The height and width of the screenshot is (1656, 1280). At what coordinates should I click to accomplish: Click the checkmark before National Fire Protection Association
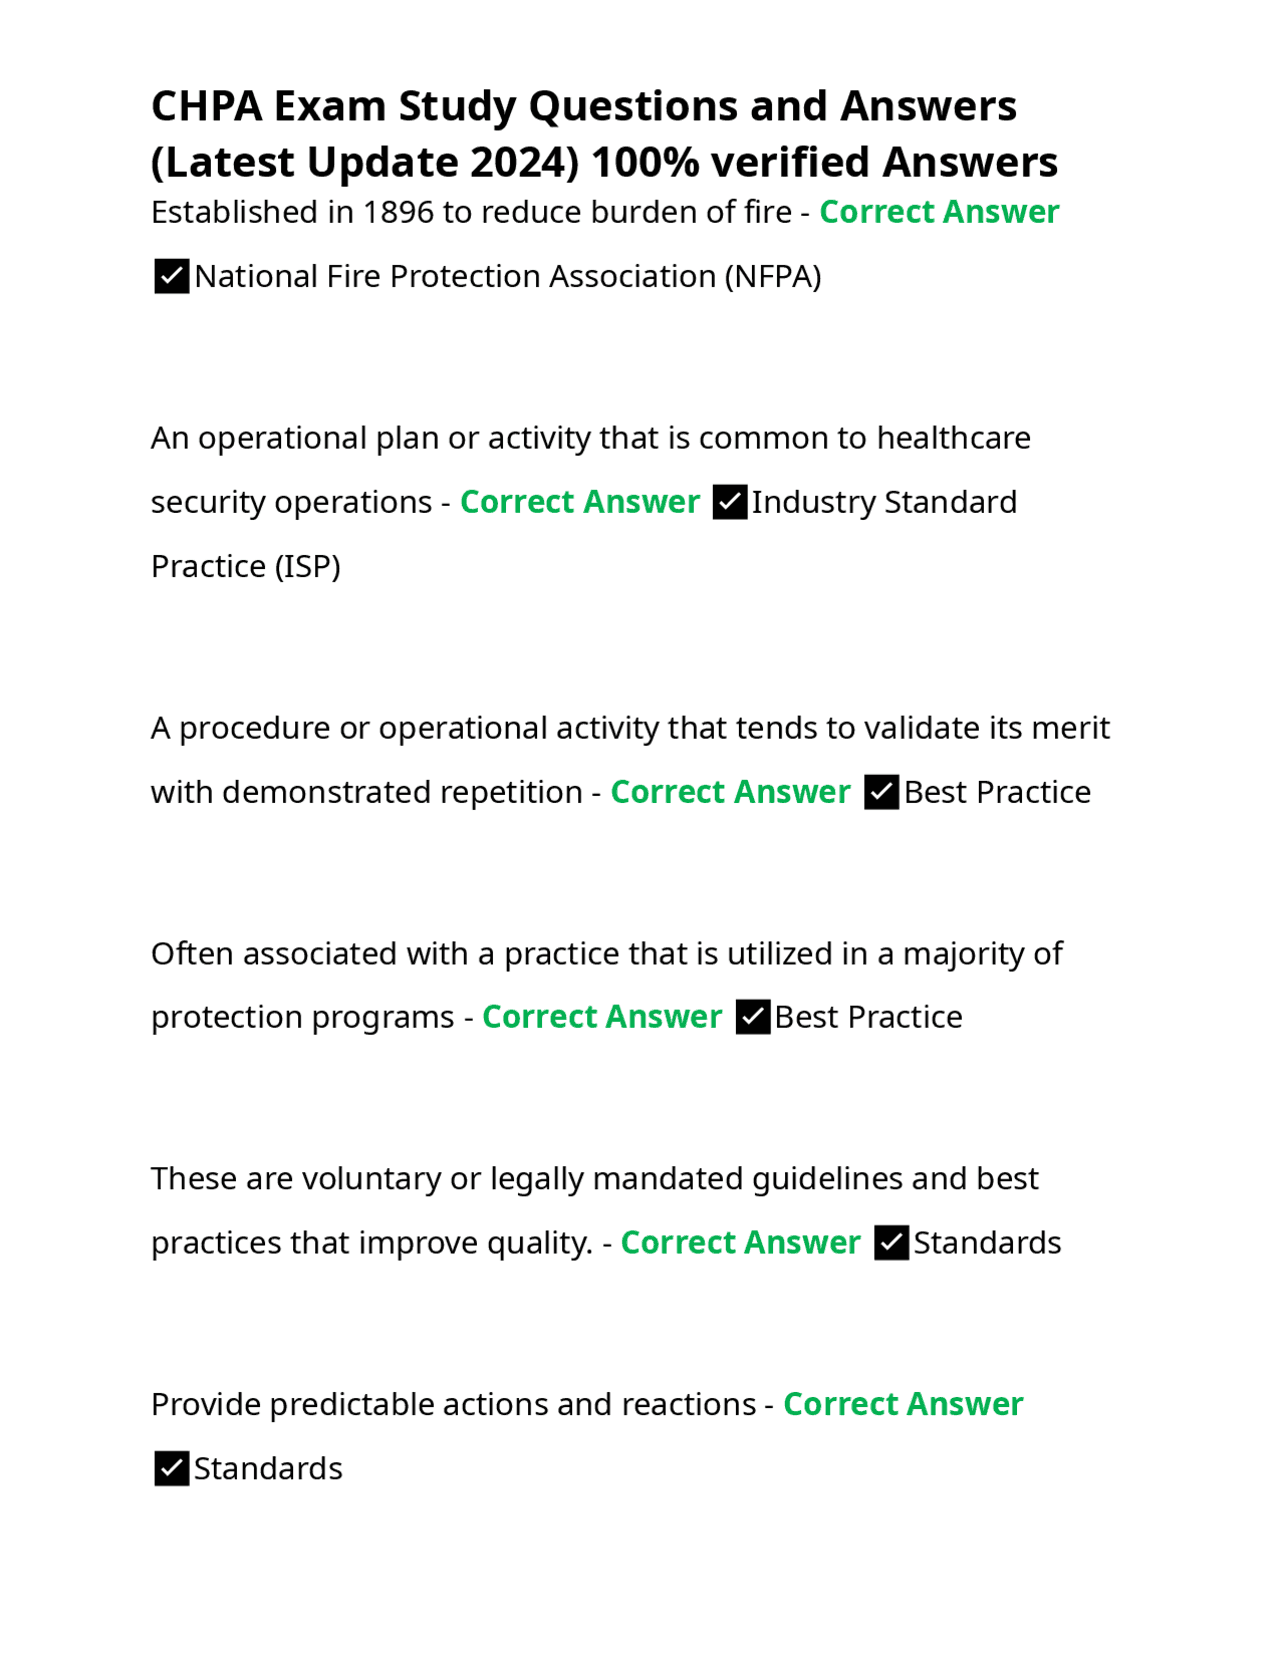[x=171, y=276]
